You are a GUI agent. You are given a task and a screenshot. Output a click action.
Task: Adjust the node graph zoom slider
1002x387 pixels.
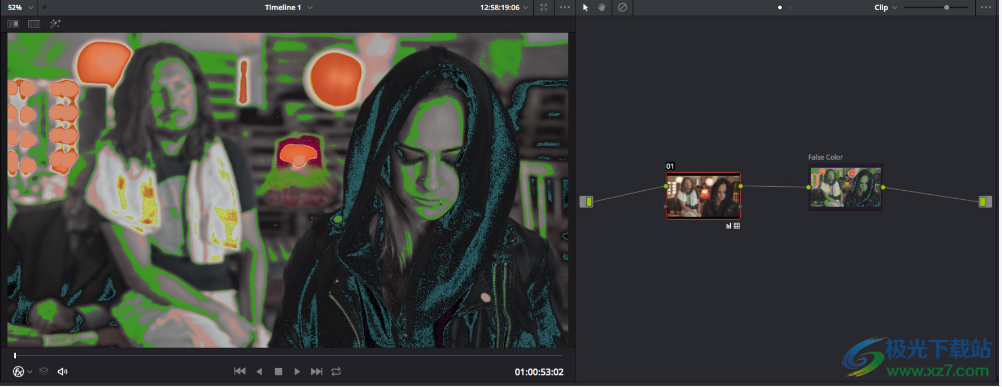pyautogui.click(x=936, y=8)
